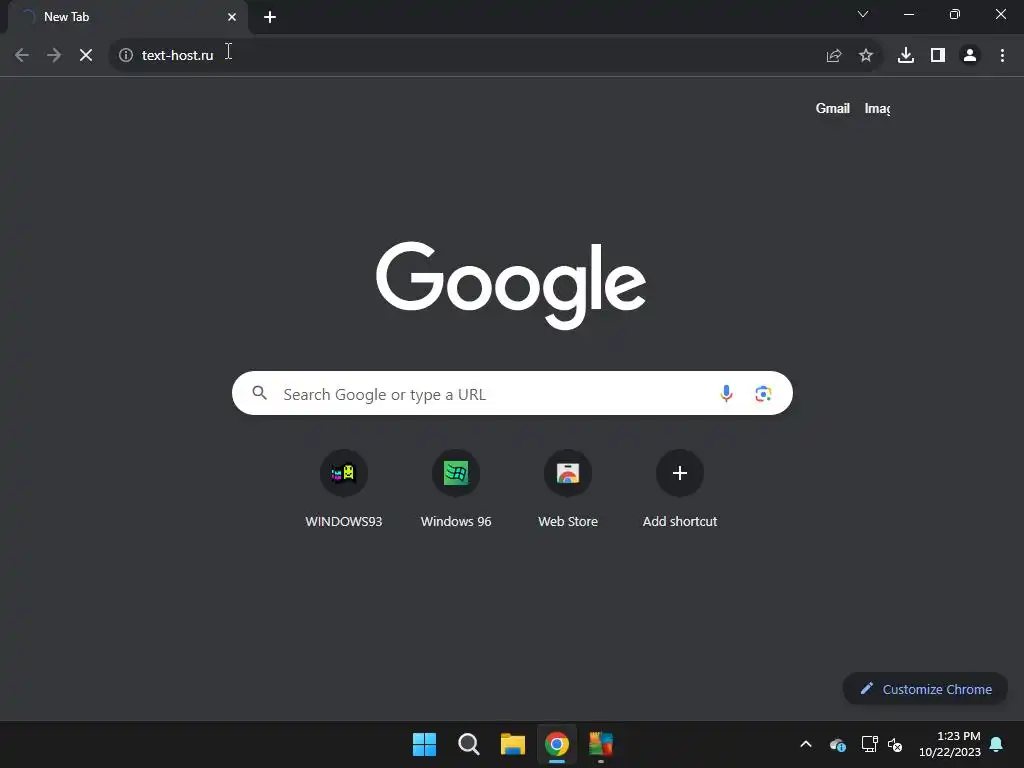Image resolution: width=1024 pixels, height=768 pixels.
Task: Search by image with Lens icon
Action: [x=763, y=394]
